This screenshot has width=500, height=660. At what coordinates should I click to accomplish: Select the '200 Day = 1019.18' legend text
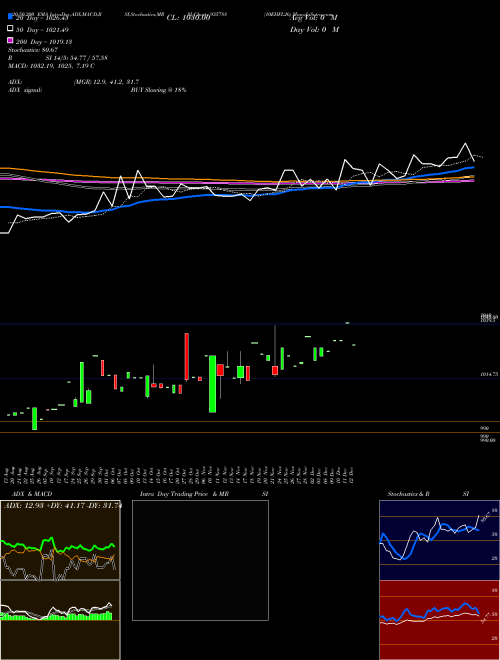(x=44, y=42)
